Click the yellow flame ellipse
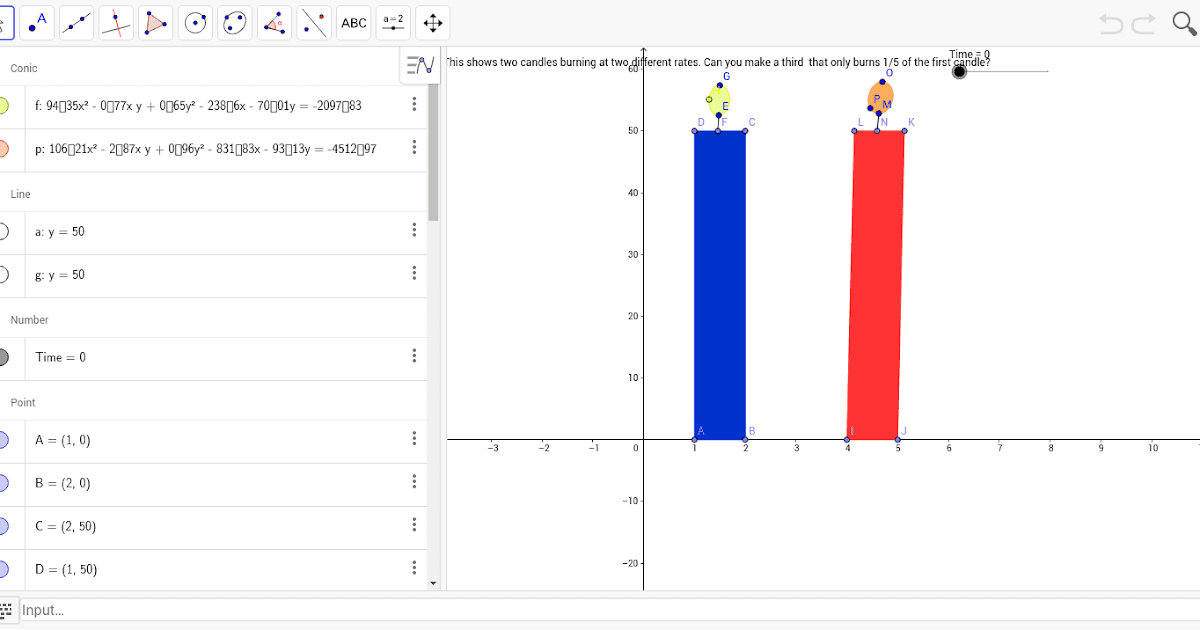 719,99
